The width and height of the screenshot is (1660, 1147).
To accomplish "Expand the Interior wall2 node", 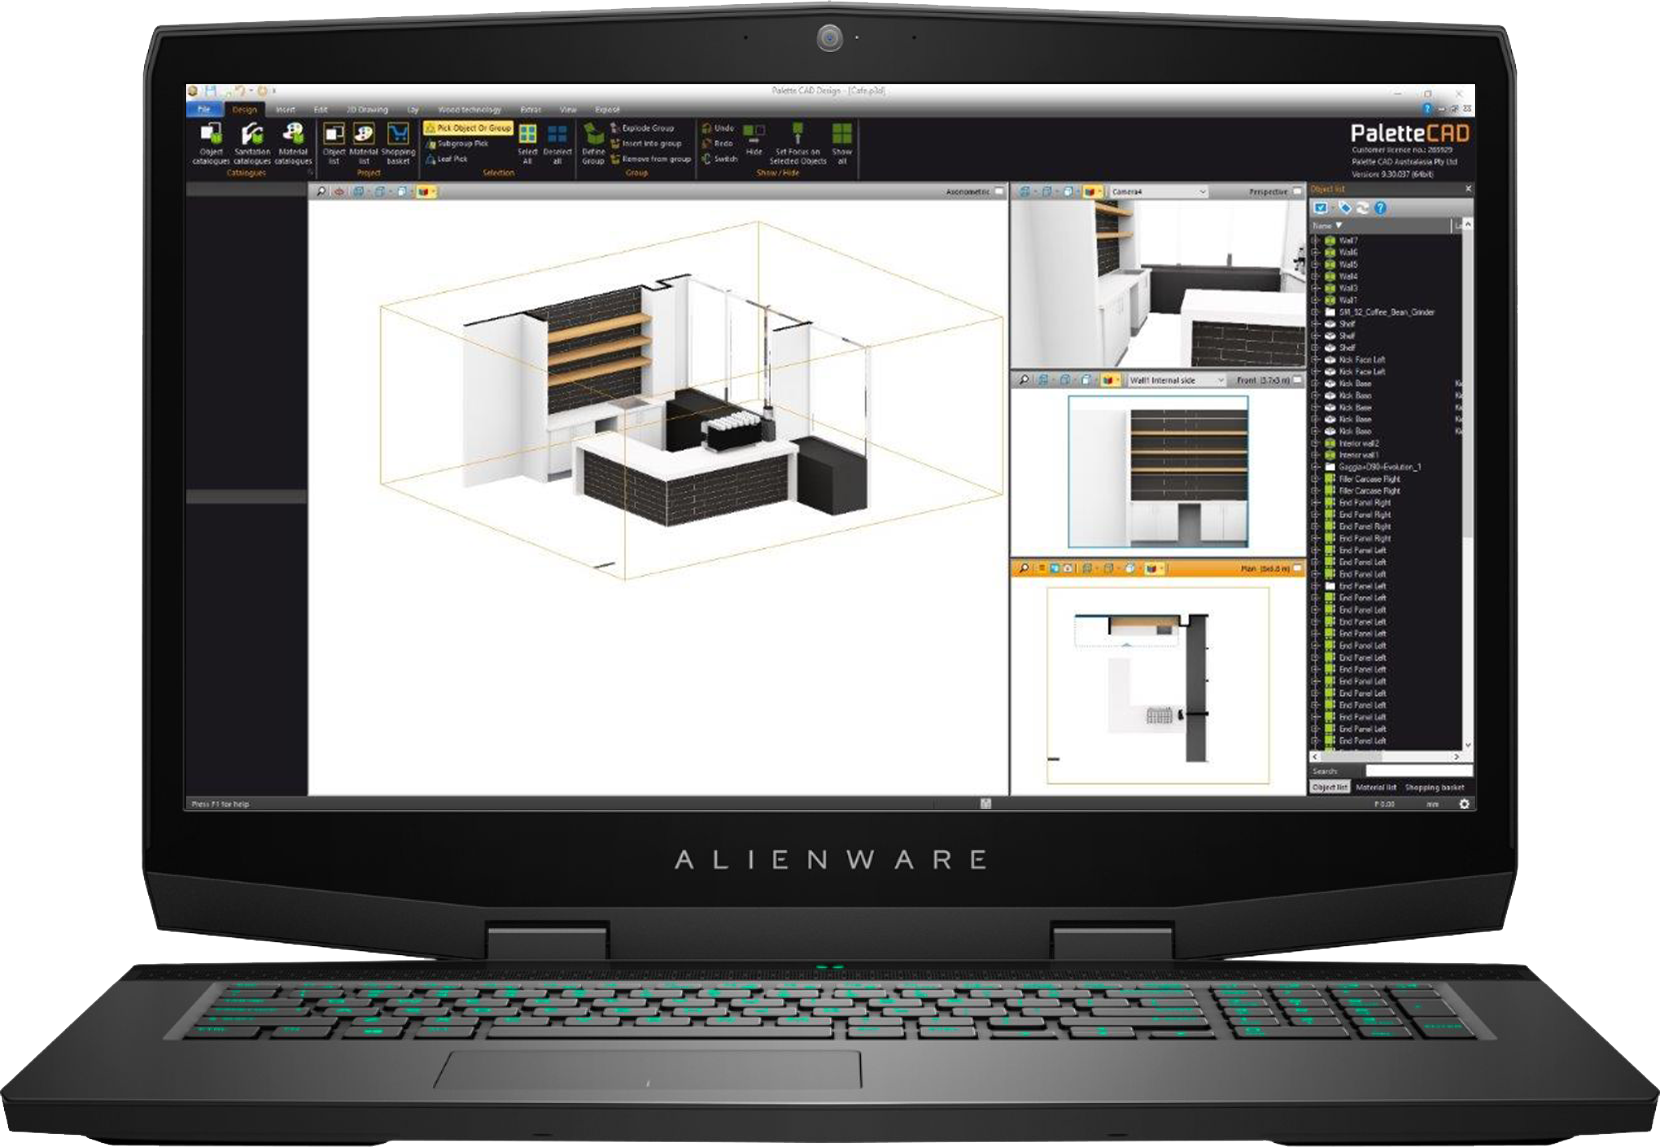I will 1315,443.
